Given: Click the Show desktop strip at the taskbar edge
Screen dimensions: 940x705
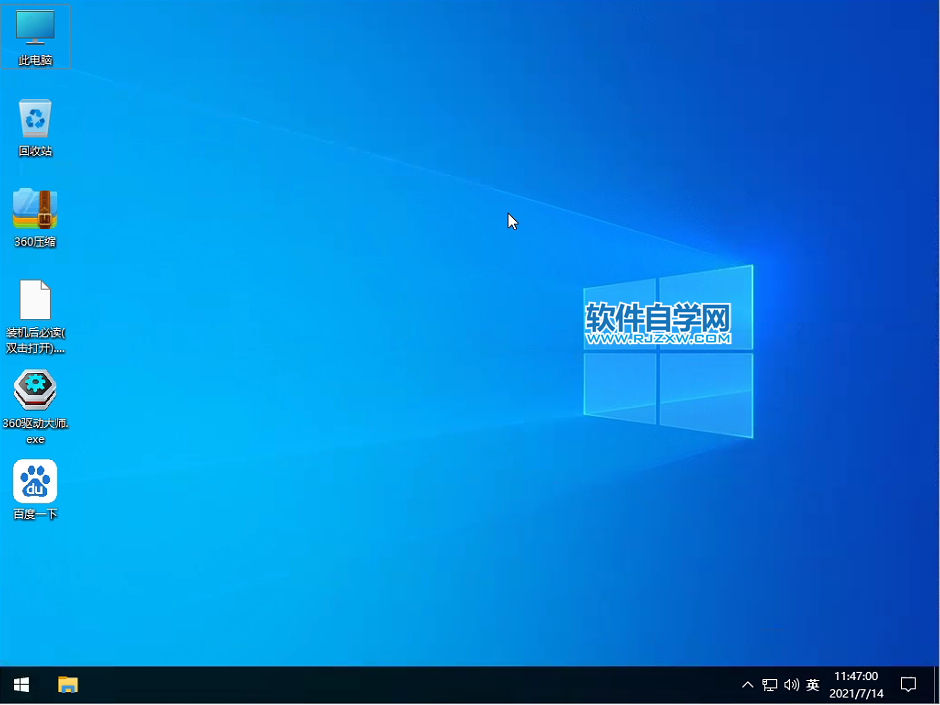Looking at the screenshot, I should pyautogui.click(x=936, y=684).
